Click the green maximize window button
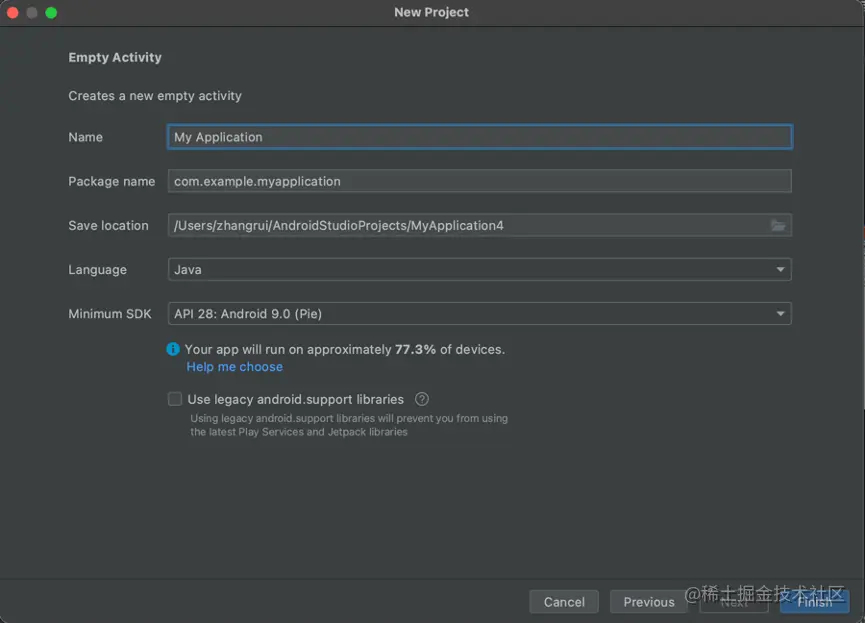 tap(51, 13)
